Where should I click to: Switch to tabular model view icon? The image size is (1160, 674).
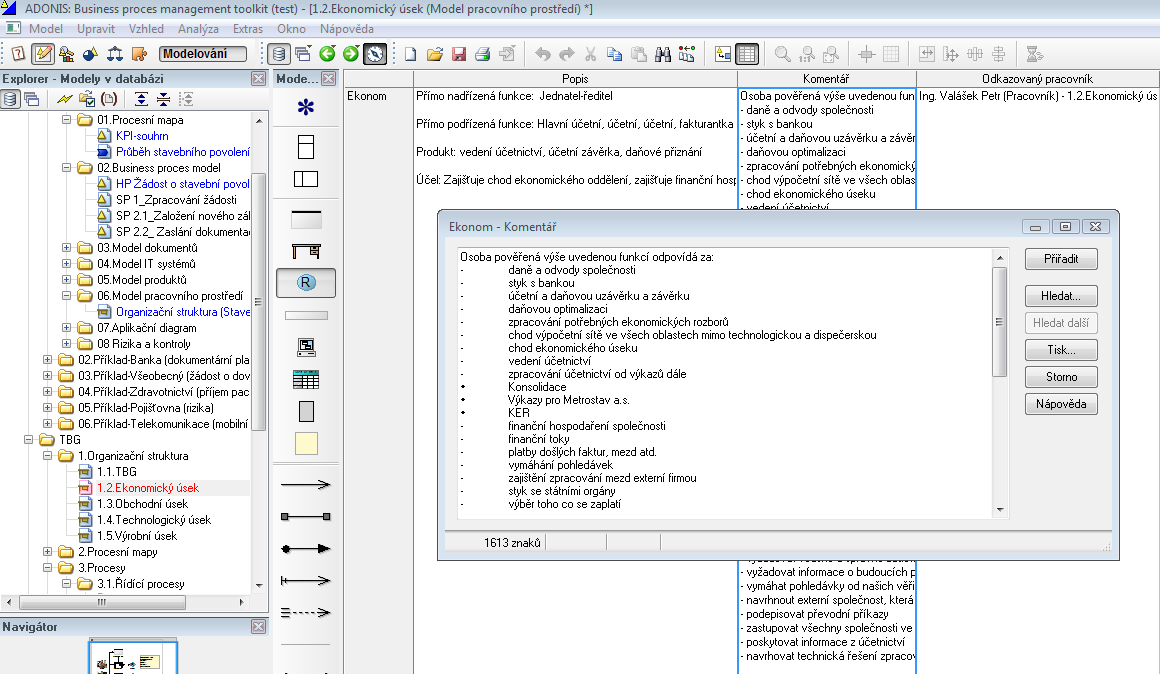[747, 54]
